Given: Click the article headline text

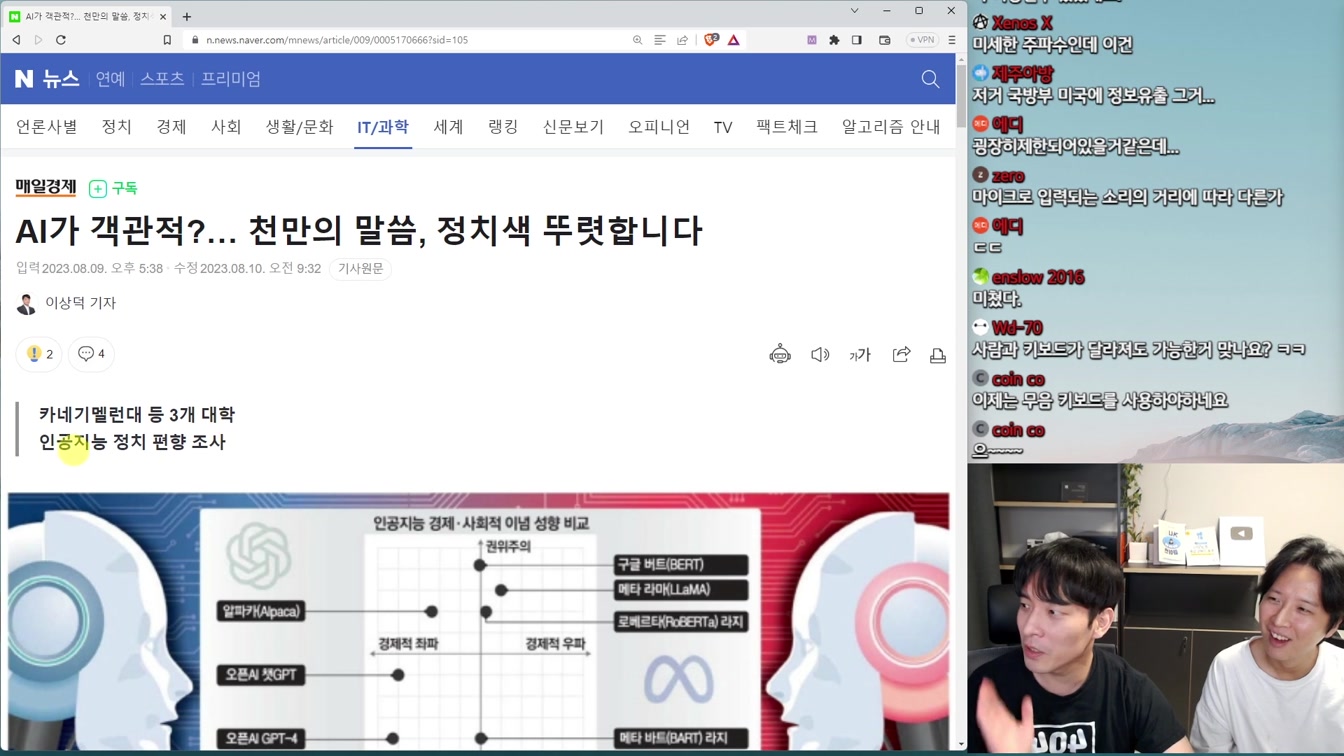Looking at the screenshot, I should tap(359, 230).
